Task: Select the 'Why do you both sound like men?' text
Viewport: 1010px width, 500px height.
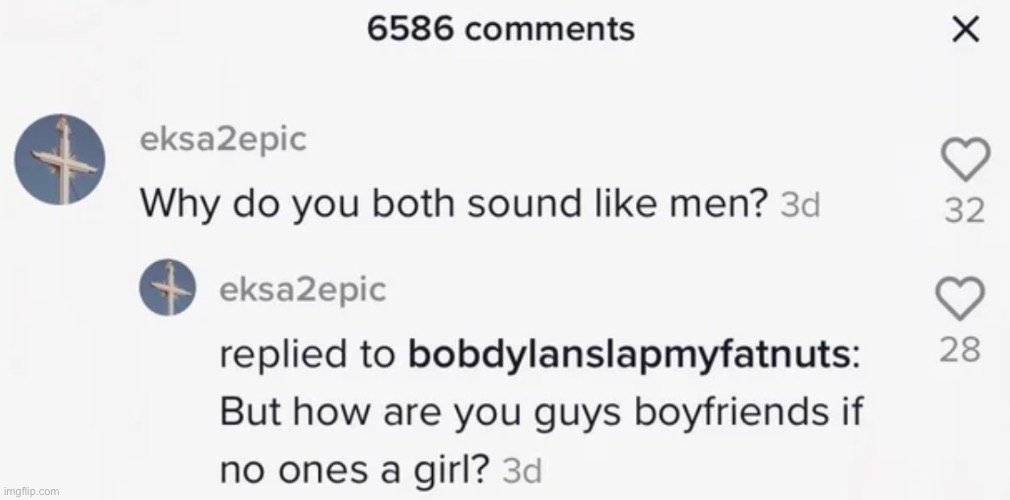Action: pos(453,203)
